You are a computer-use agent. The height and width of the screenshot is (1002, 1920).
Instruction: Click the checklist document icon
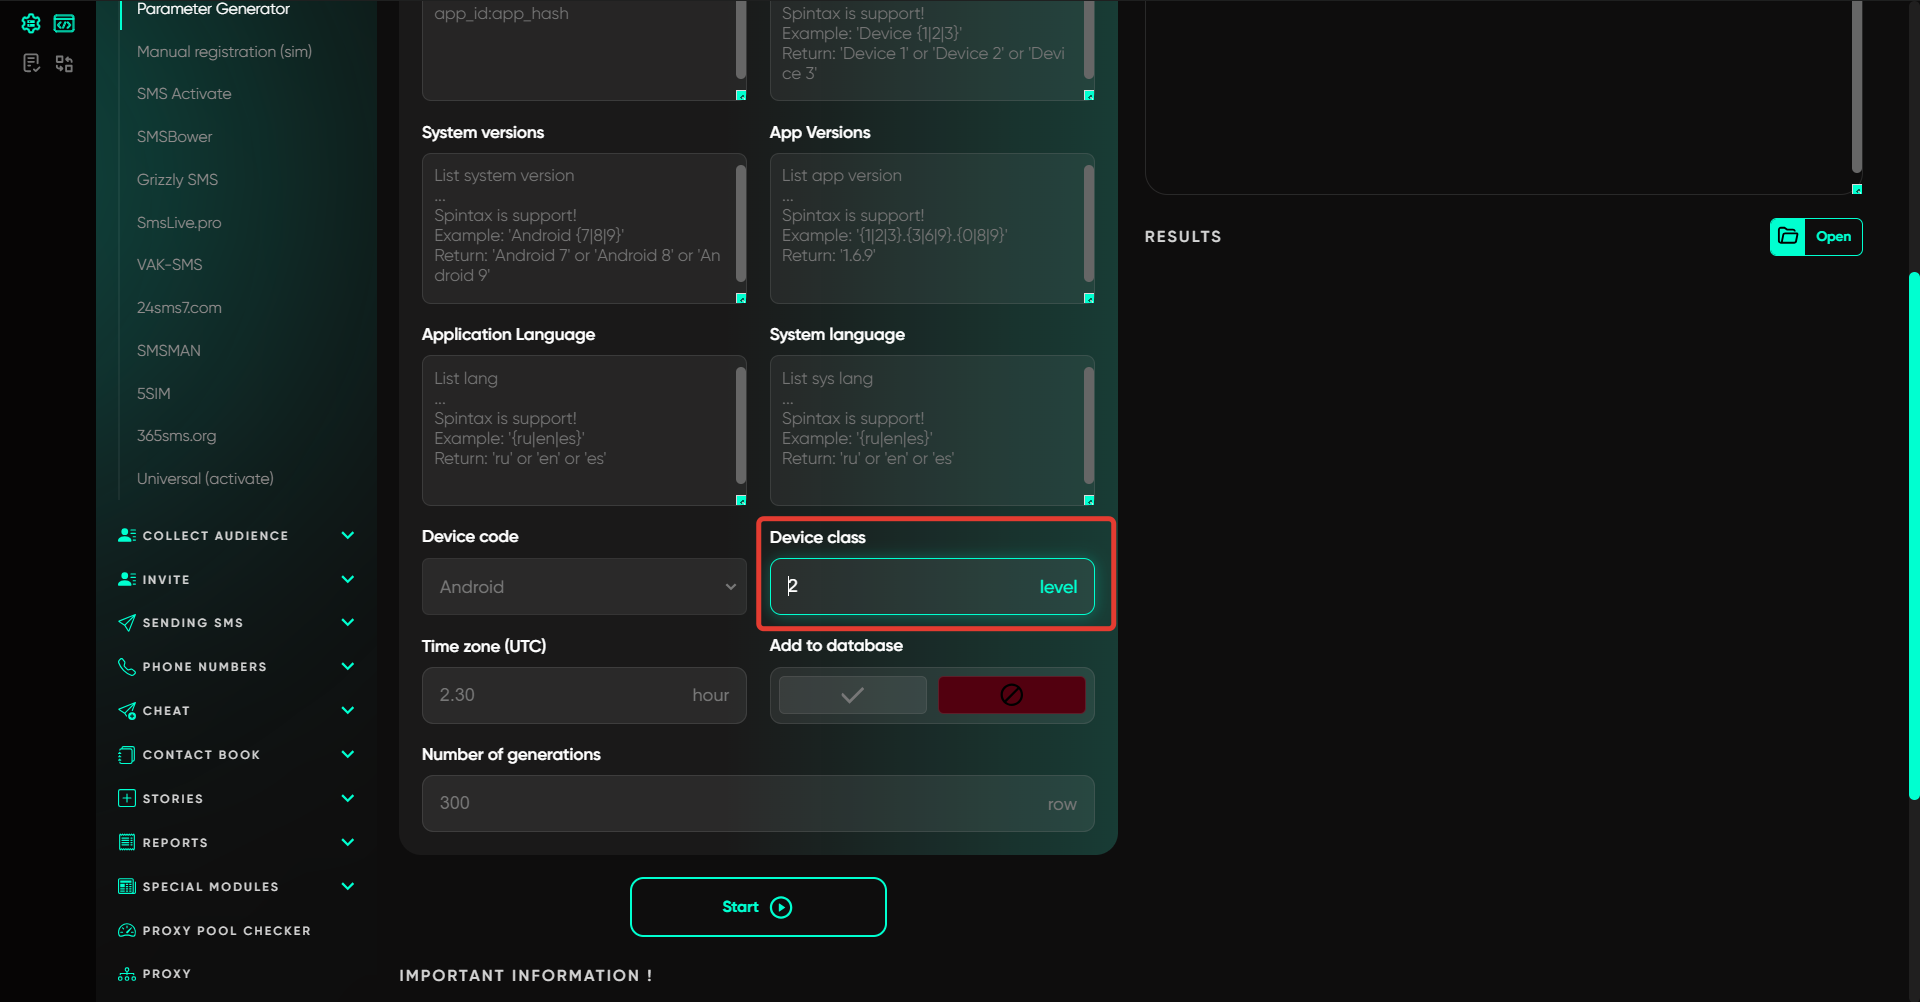pos(31,64)
